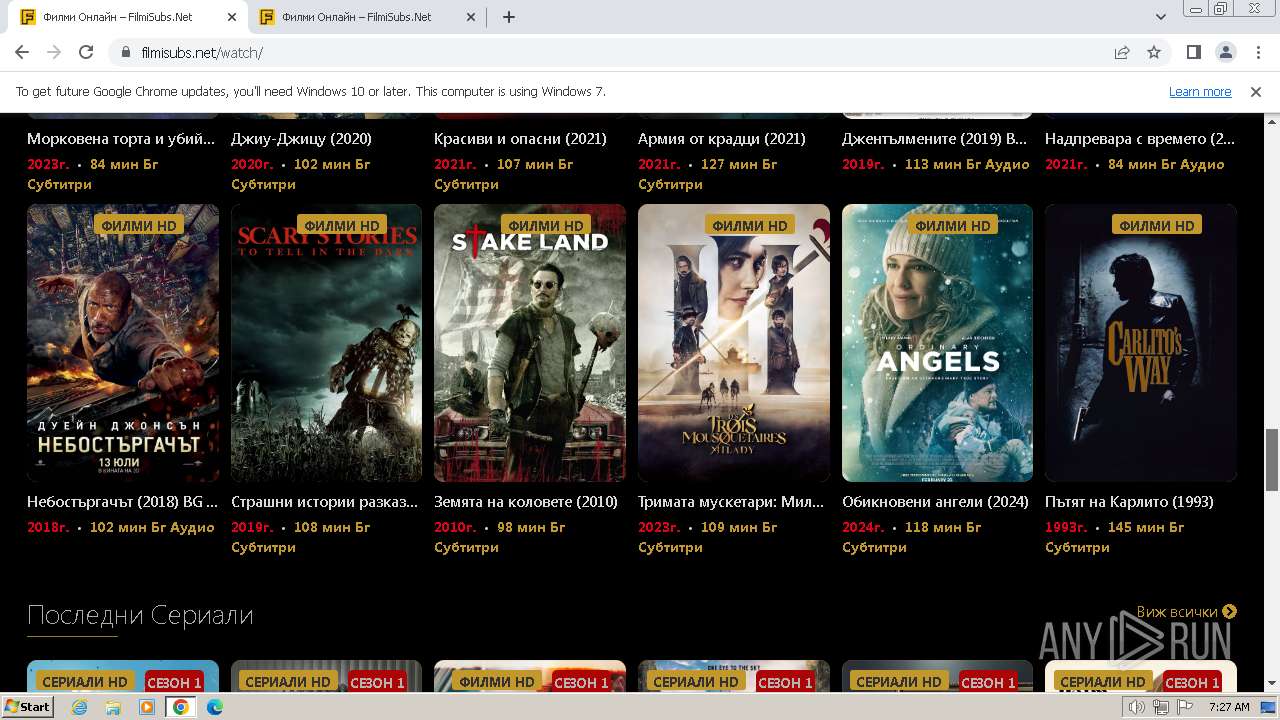Expand the tab search dropdown
Image resolution: width=1280 pixels, height=720 pixels.
point(1160,17)
